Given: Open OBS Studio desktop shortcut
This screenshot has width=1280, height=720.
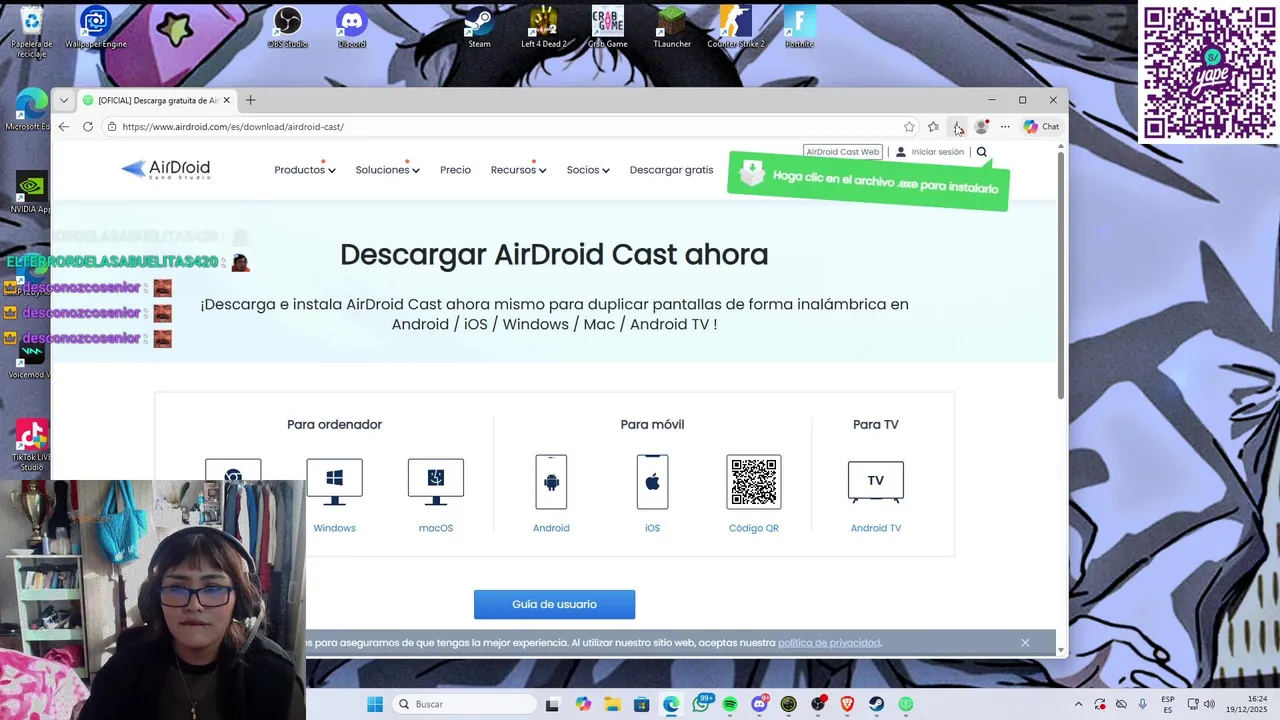Looking at the screenshot, I should pyautogui.click(x=288, y=27).
